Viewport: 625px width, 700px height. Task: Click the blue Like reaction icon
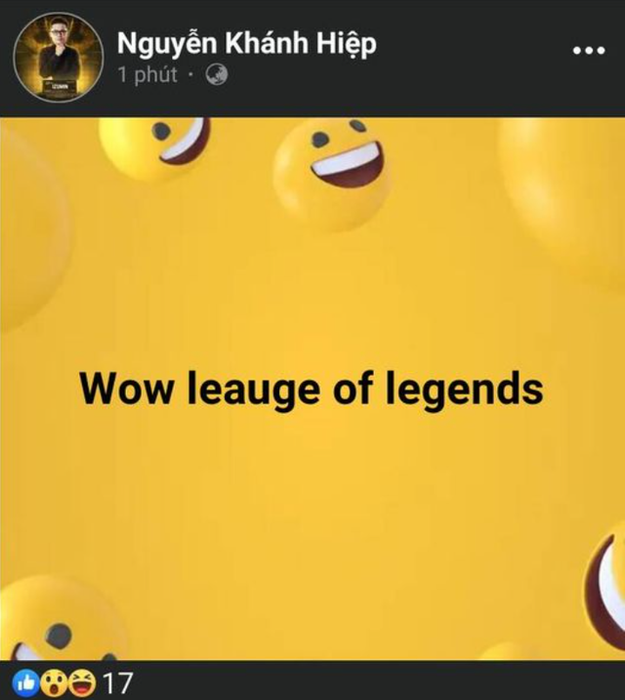pyautogui.click(x=25, y=683)
